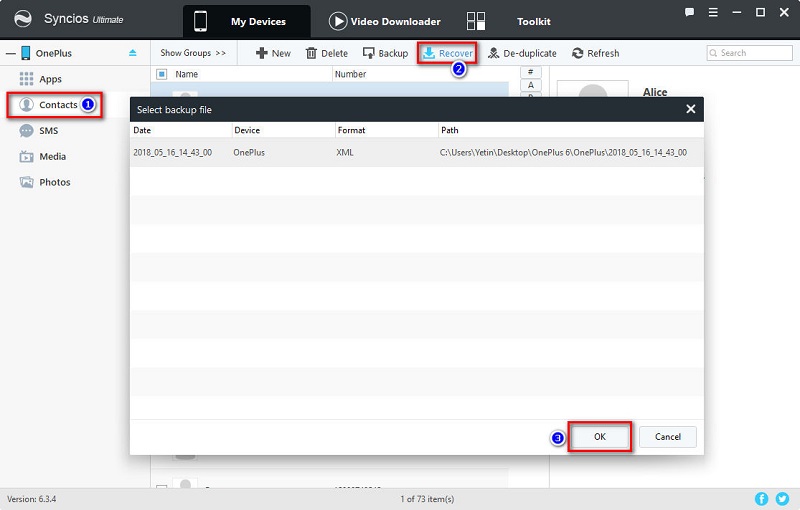Sort contacts by Number column
The height and width of the screenshot is (510, 800).
pyautogui.click(x=351, y=74)
